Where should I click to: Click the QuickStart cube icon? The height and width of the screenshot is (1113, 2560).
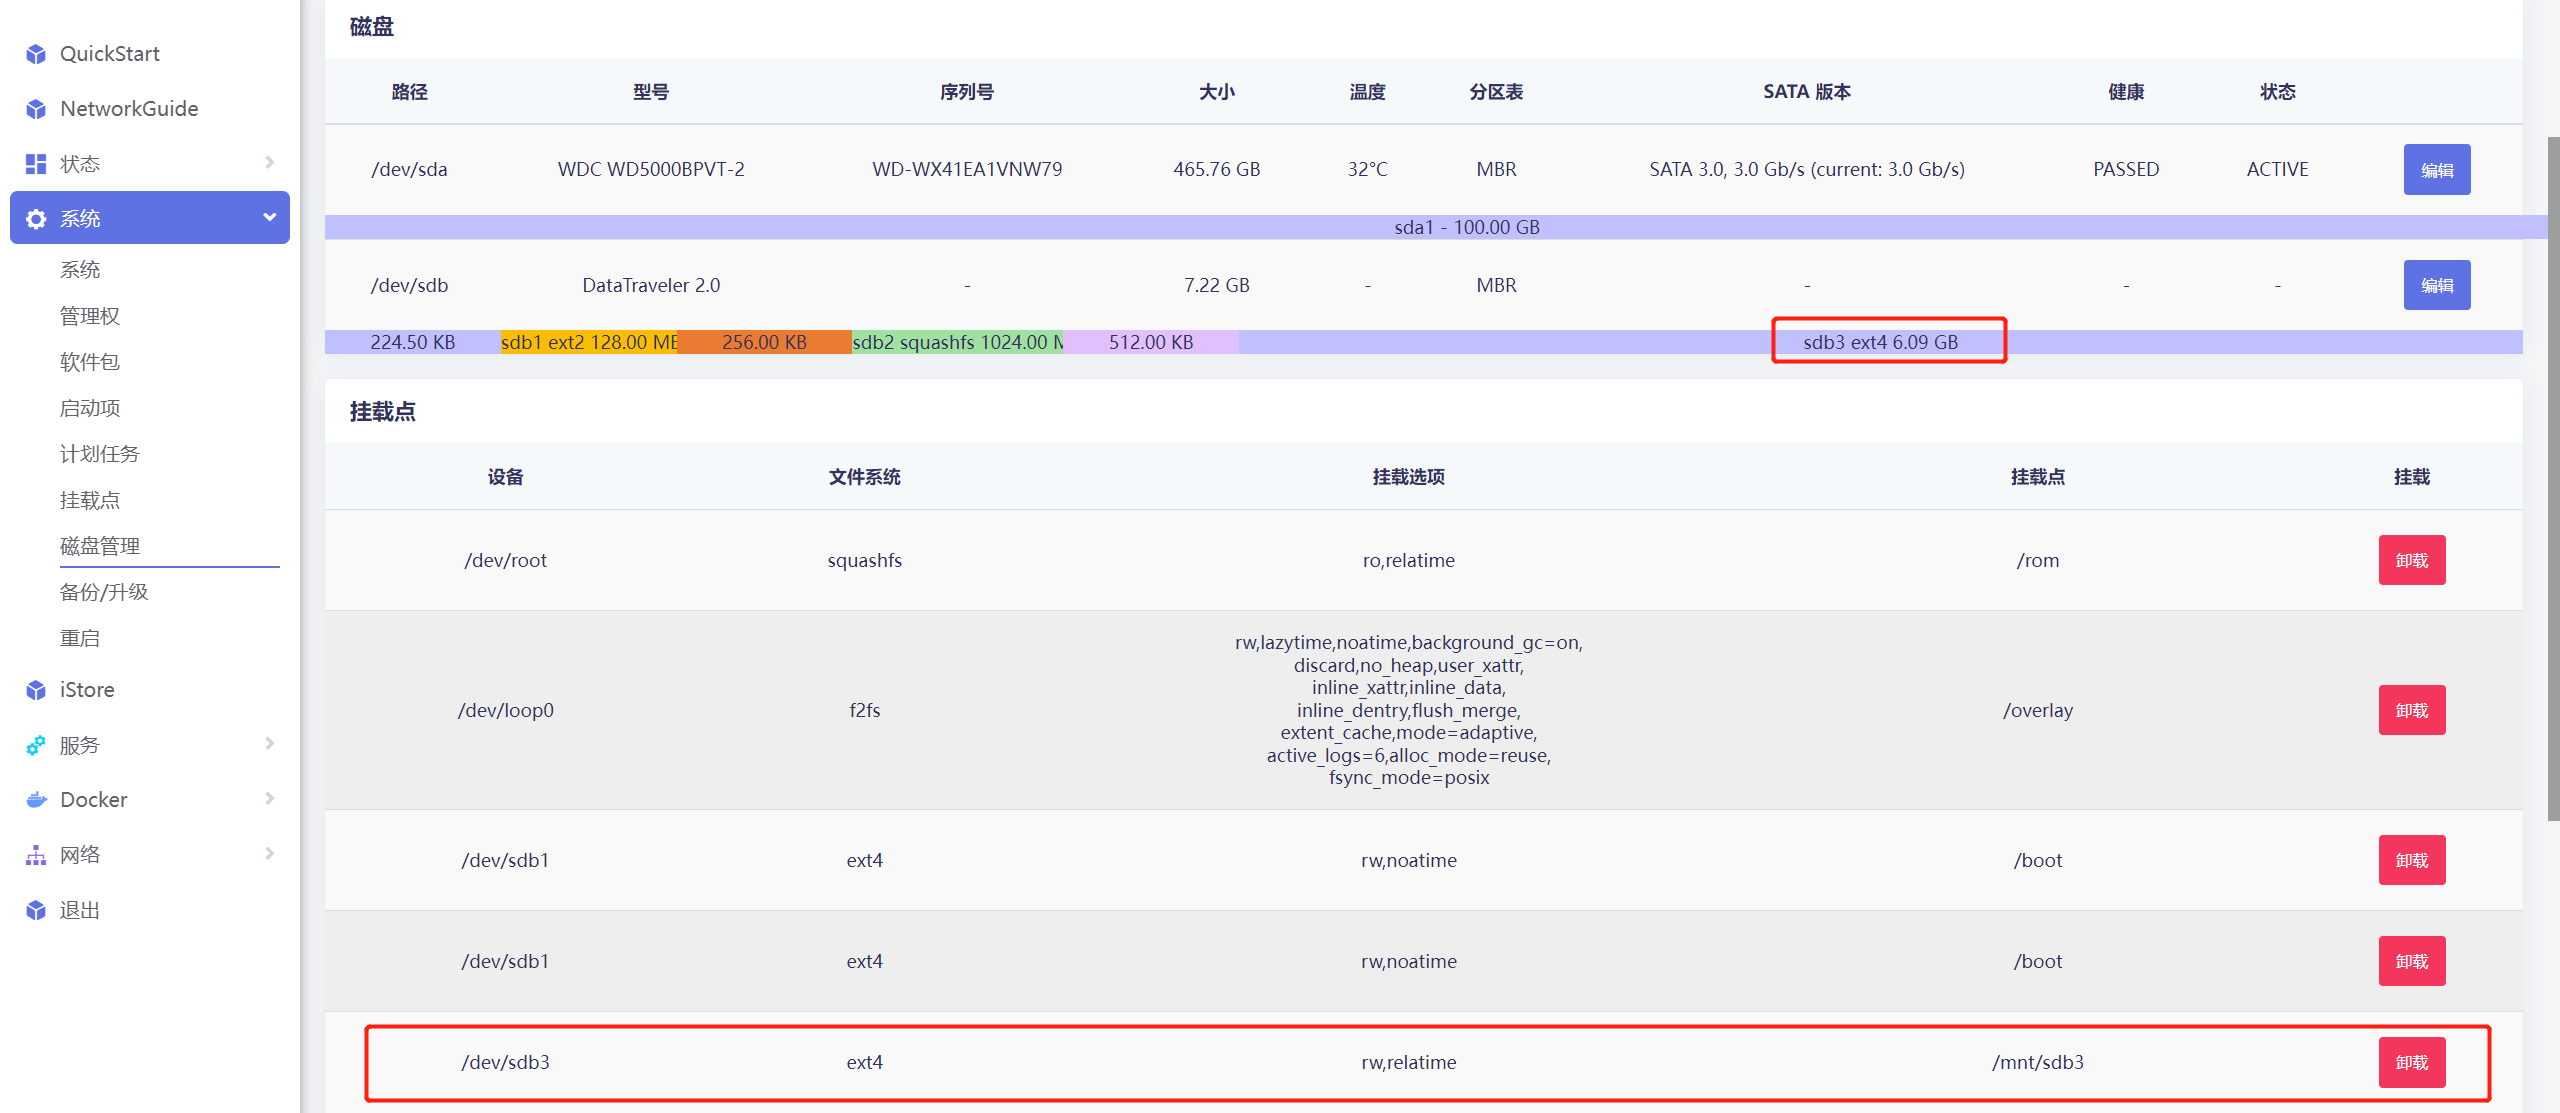tap(36, 54)
